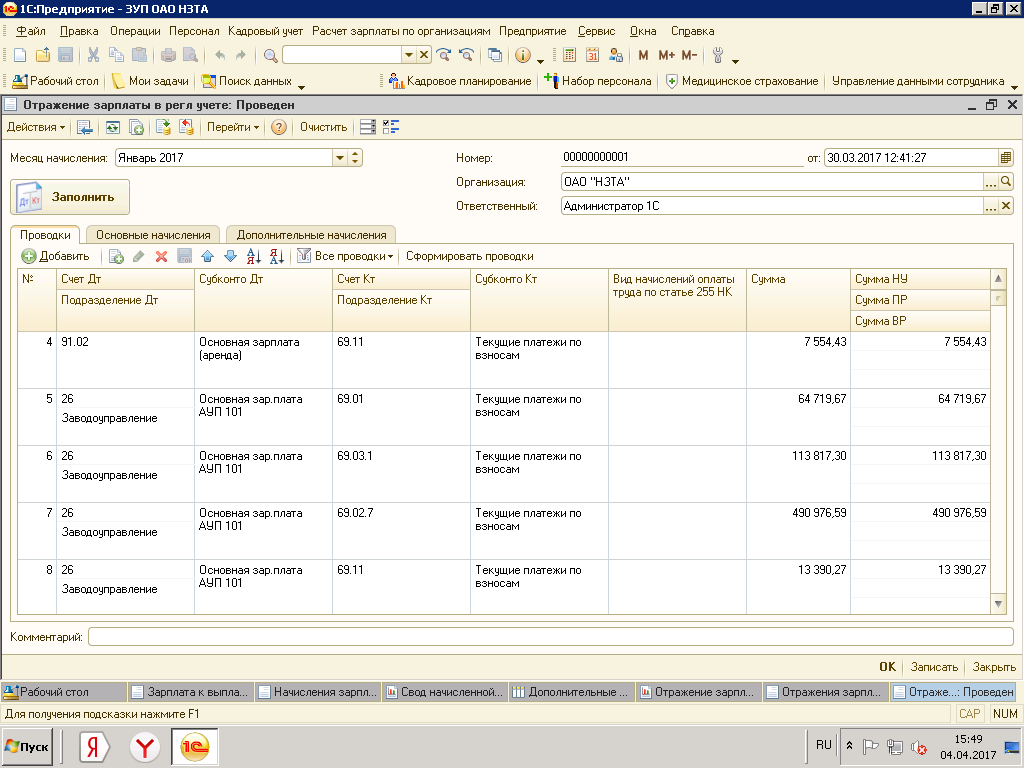Image resolution: width=1024 pixels, height=768 pixels.
Task: Open the Перейти dropdown menu
Action: click(x=233, y=127)
